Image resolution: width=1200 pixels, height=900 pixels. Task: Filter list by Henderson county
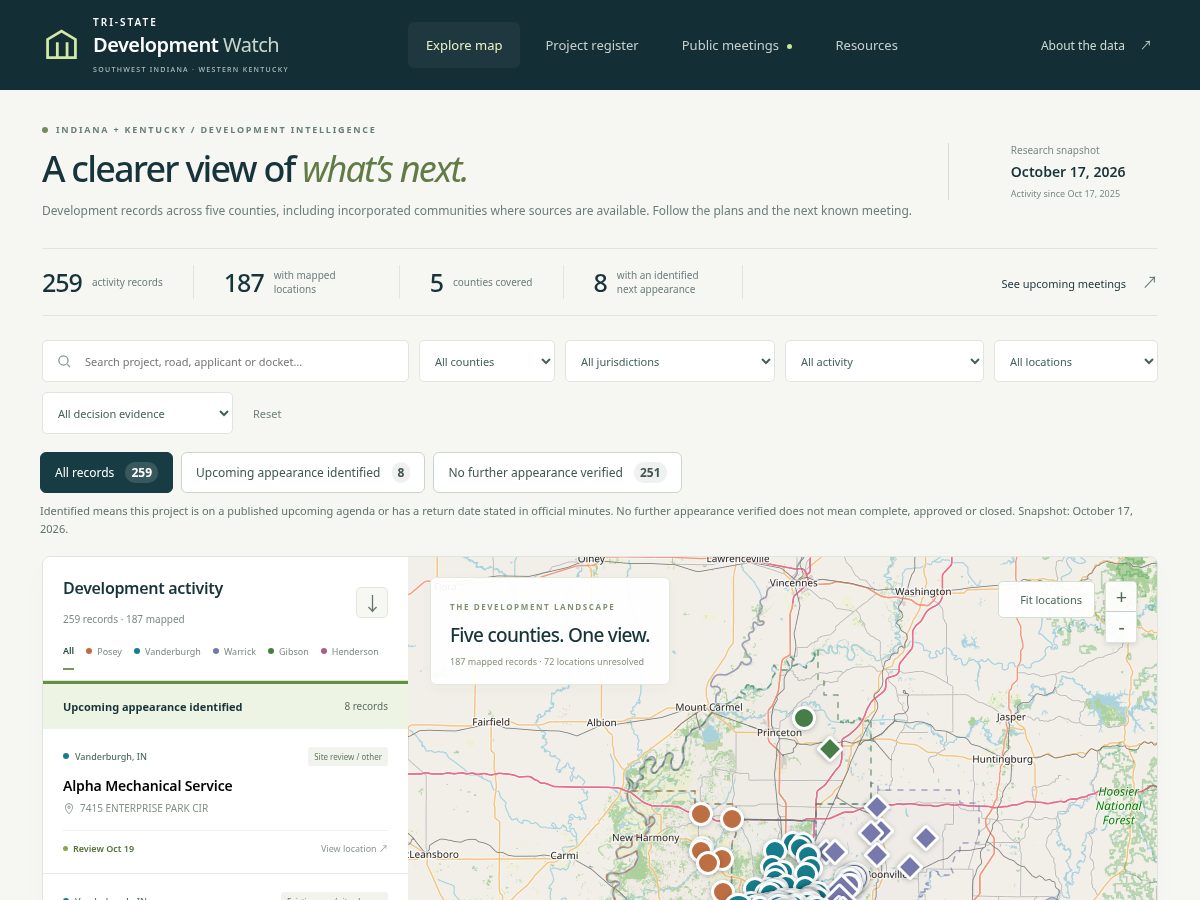[x=350, y=651]
